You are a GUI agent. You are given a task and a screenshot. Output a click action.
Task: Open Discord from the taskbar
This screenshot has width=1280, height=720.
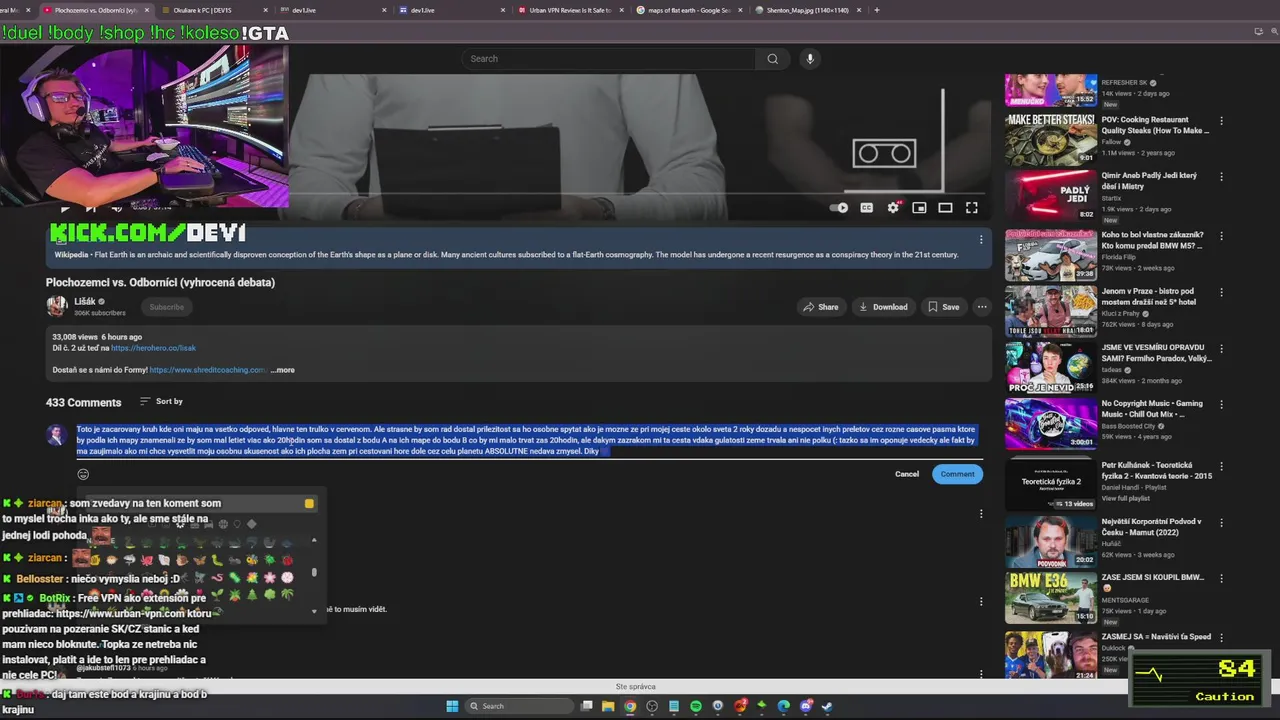(806, 706)
